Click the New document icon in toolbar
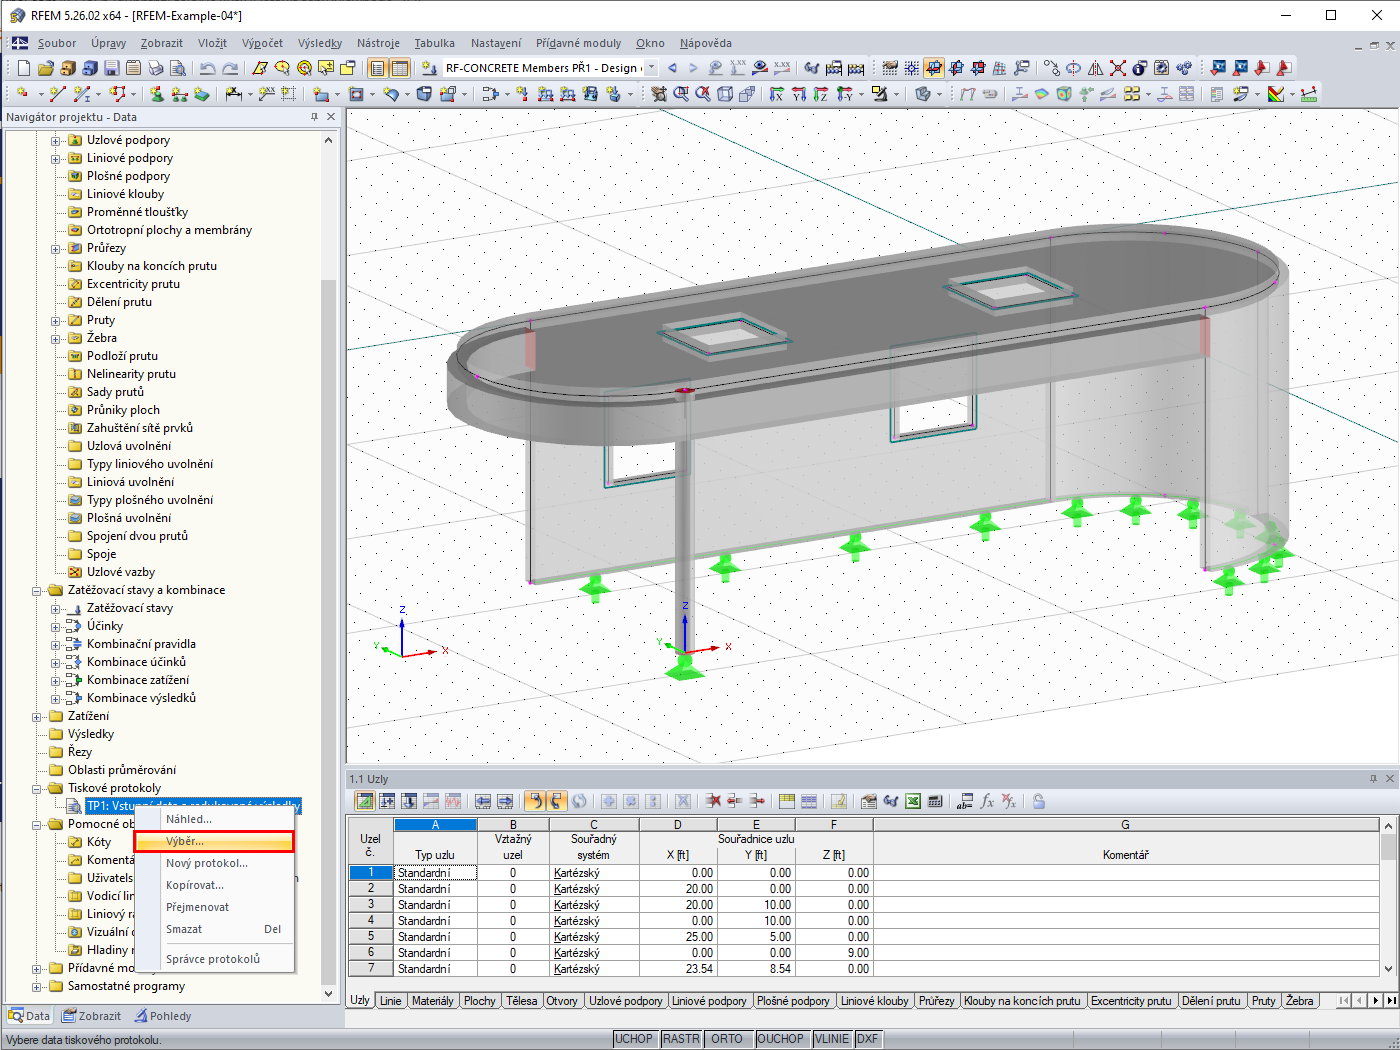The image size is (1400, 1050). point(24,68)
